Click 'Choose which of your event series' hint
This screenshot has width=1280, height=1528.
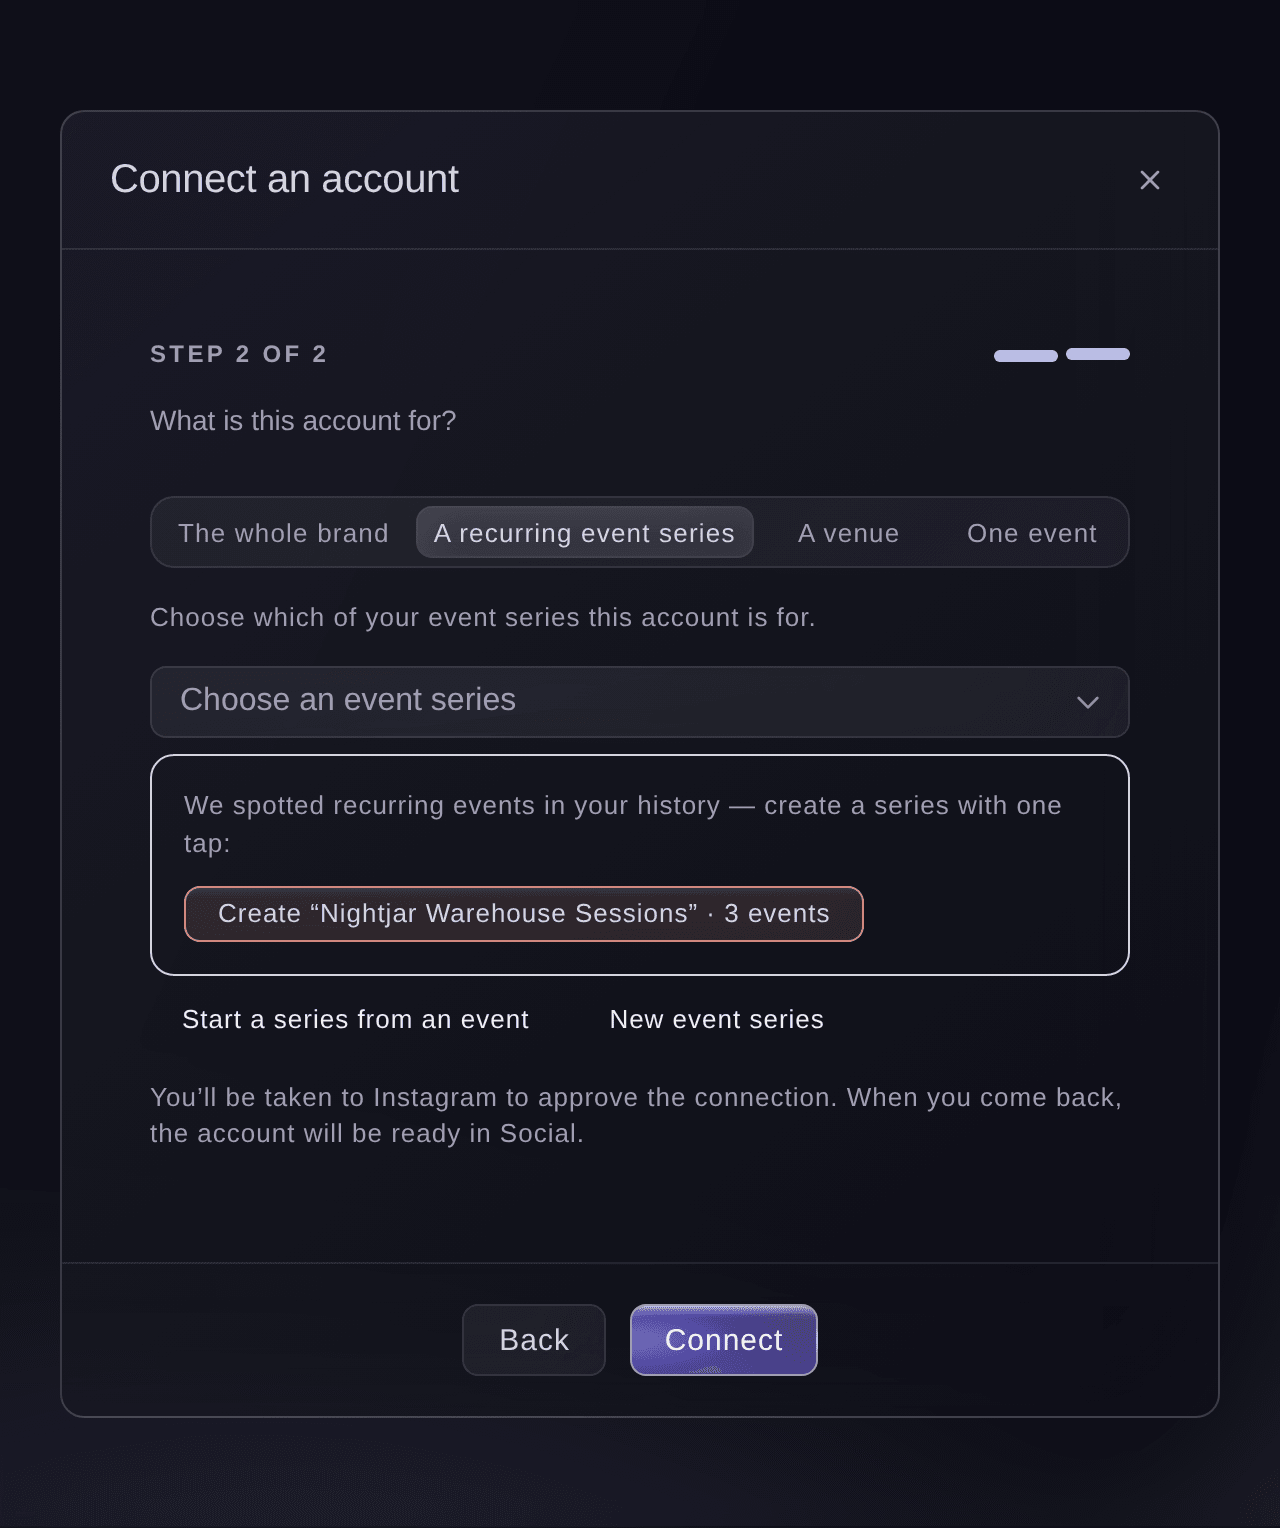(x=483, y=618)
